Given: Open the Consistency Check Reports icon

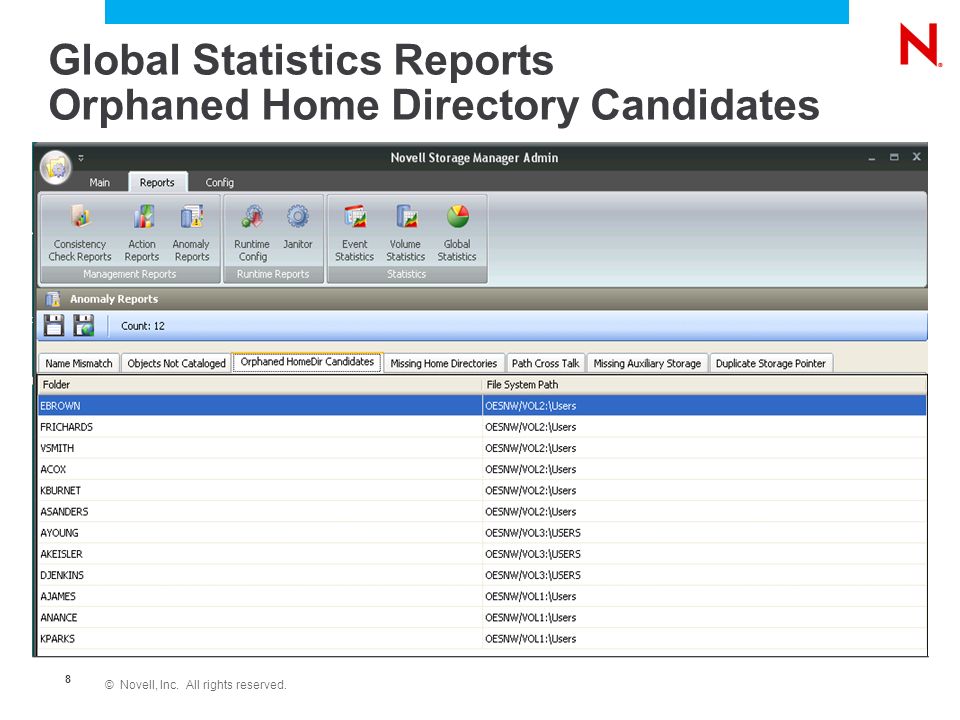Looking at the screenshot, I should tap(80, 233).
